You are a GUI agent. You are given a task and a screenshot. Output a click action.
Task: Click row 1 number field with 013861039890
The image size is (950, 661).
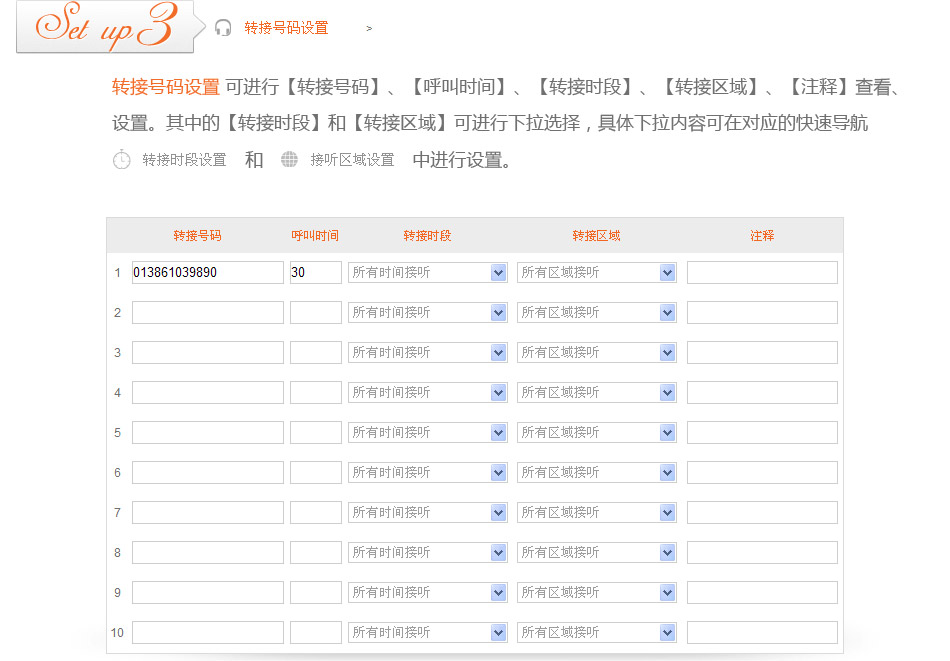pos(207,272)
